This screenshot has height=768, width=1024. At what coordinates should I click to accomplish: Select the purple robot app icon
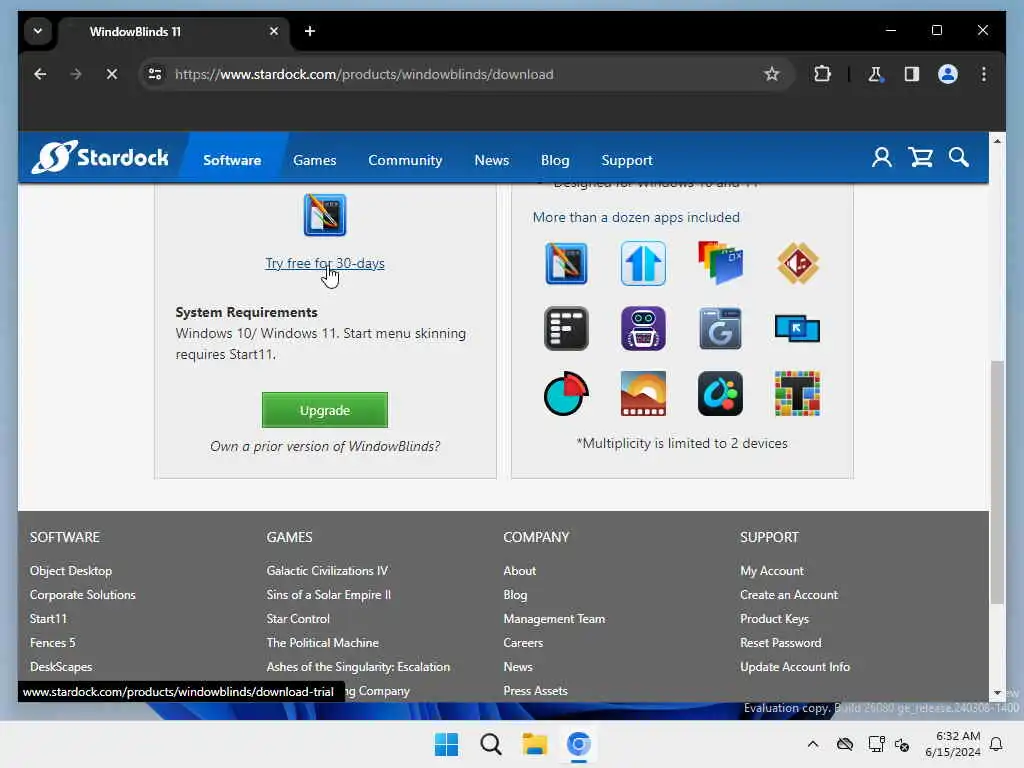pyautogui.click(x=643, y=328)
